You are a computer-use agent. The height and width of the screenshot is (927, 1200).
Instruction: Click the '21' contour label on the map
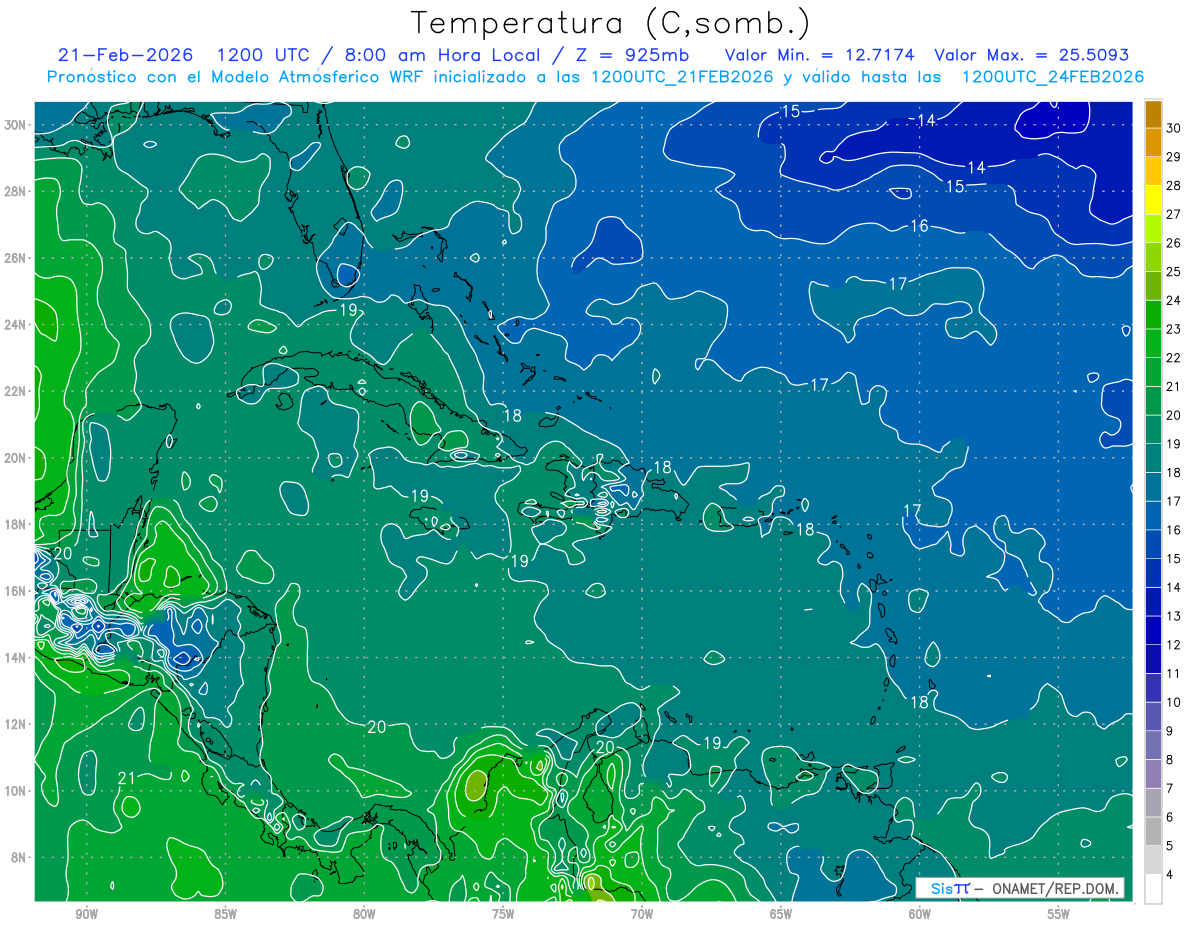click(x=127, y=778)
